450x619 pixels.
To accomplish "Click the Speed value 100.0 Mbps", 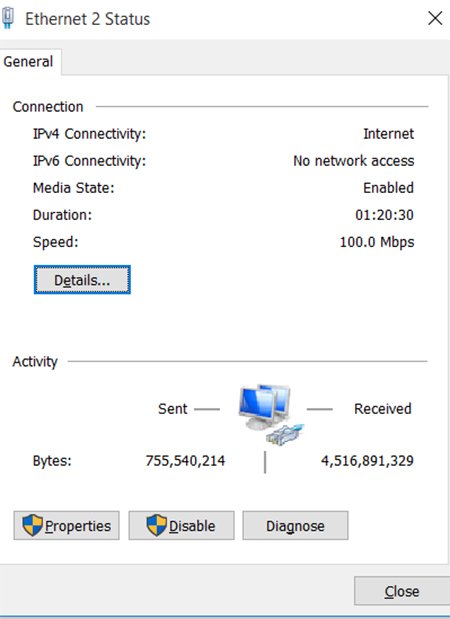I will [x=377, y=242].
